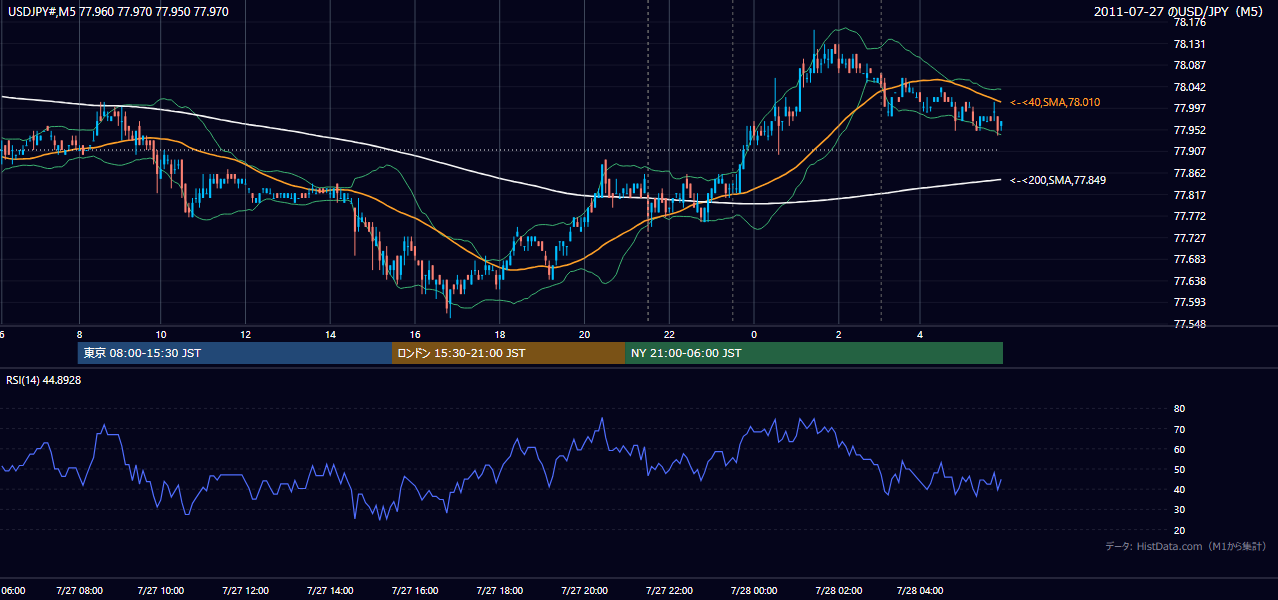Select the 40 SMA label reading 78.010
The height and width of the screenshot is (600, 1278).
(1055, 102)
